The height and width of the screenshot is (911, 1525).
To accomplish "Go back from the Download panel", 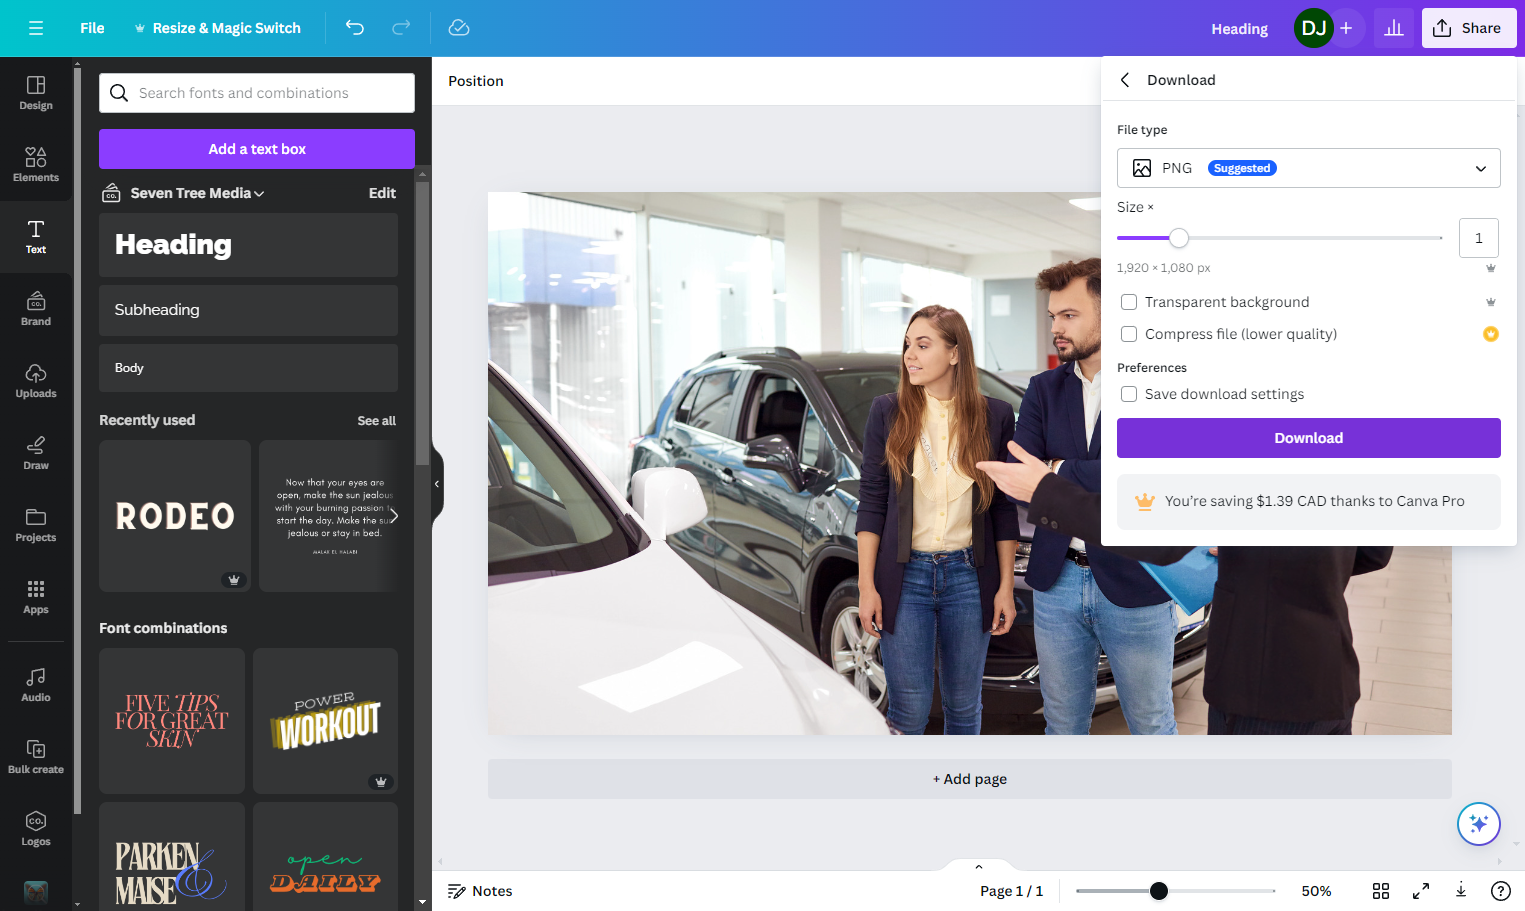I will [1125, 80].
